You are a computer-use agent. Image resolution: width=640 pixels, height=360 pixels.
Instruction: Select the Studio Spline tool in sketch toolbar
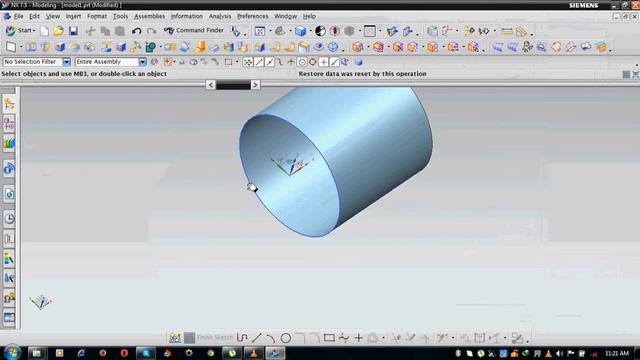344,338
